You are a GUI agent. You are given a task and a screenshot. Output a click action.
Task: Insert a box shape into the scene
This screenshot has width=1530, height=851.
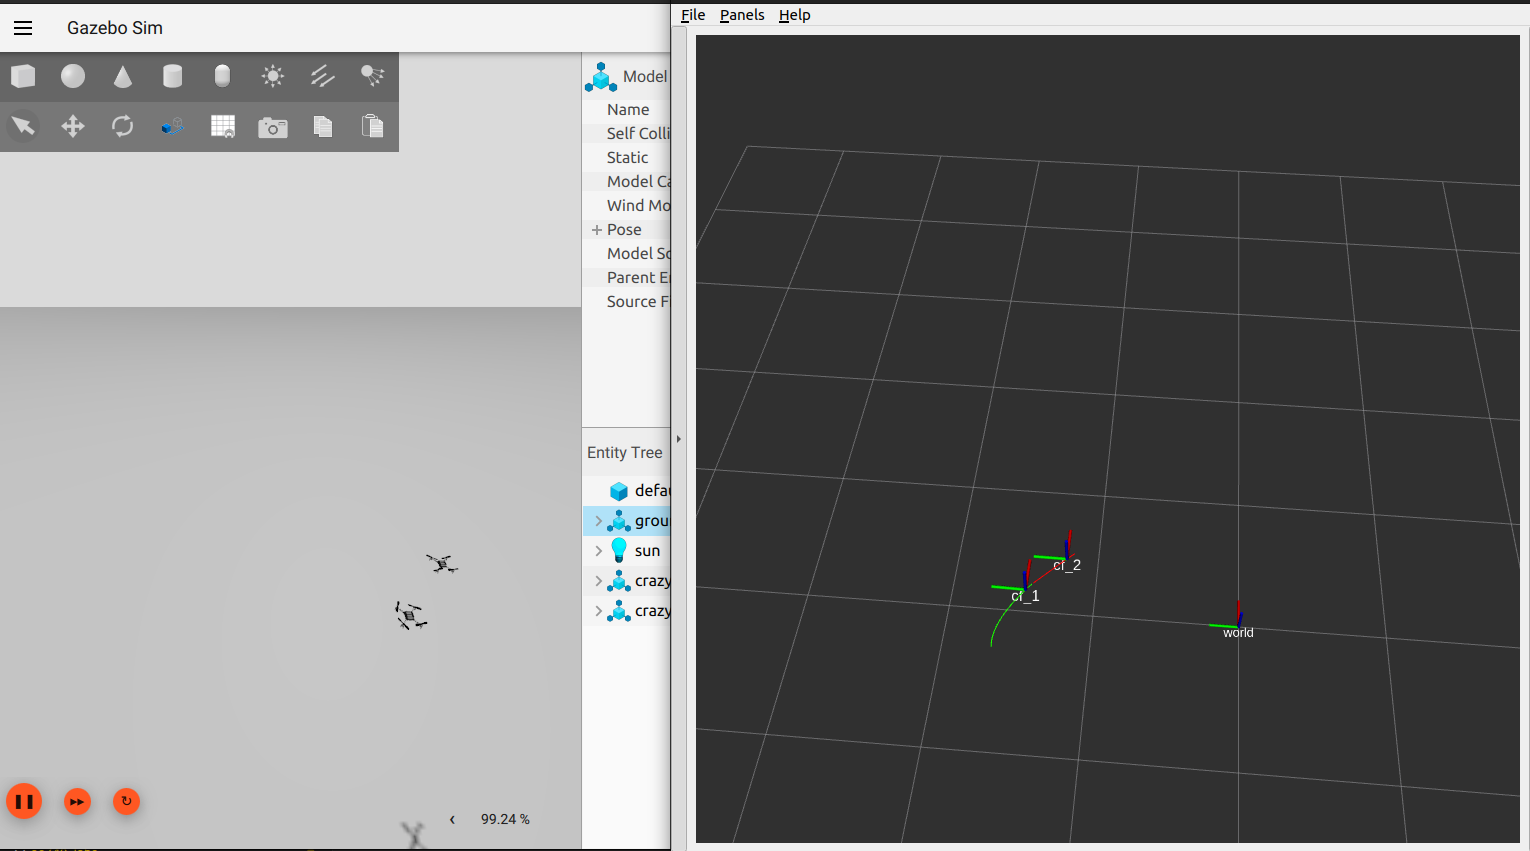pyautogui.click(x=22, y=76)
